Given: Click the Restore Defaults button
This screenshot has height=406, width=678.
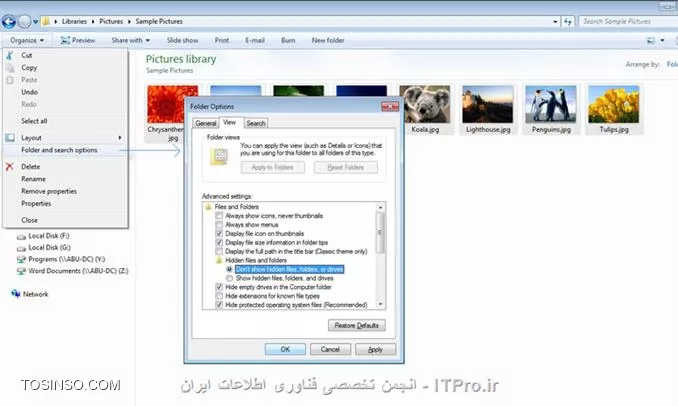Looking at the screenshot, I should (357, 326).
